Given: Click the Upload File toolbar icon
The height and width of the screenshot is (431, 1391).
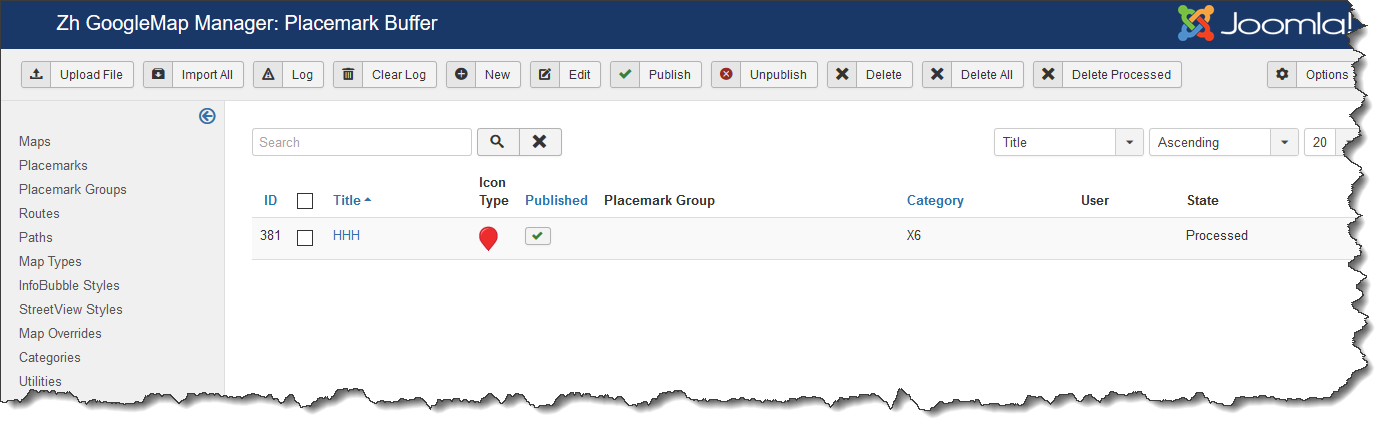Looking at the screenshot, I should pyautogui.click(x=37, y=75).
